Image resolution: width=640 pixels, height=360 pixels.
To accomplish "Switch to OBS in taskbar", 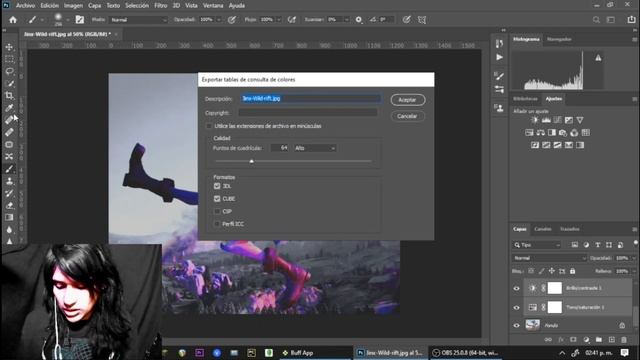I will (466, 353).
